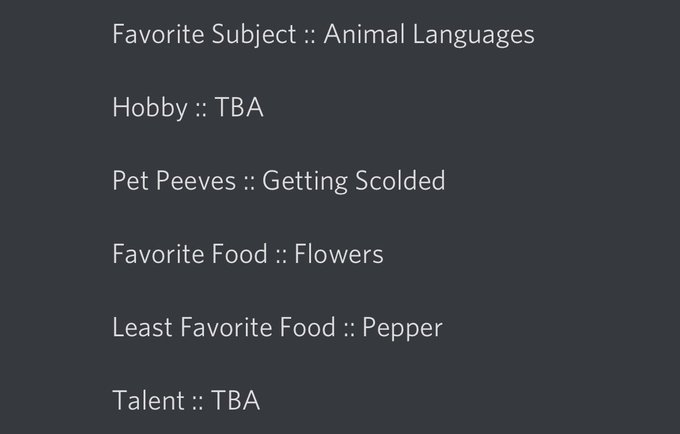Select the "Getting Scolded" value text
680x434 pixels.
(x=353, y=181)
